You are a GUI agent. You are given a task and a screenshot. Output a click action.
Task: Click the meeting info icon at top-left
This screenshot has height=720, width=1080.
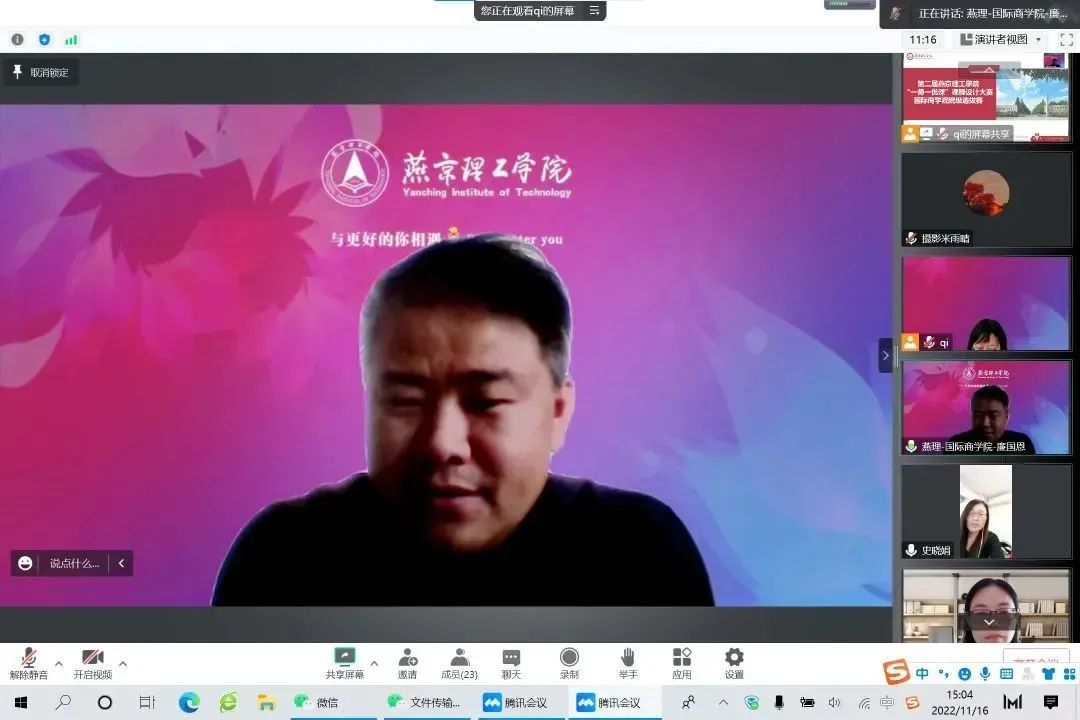(17, 40)
